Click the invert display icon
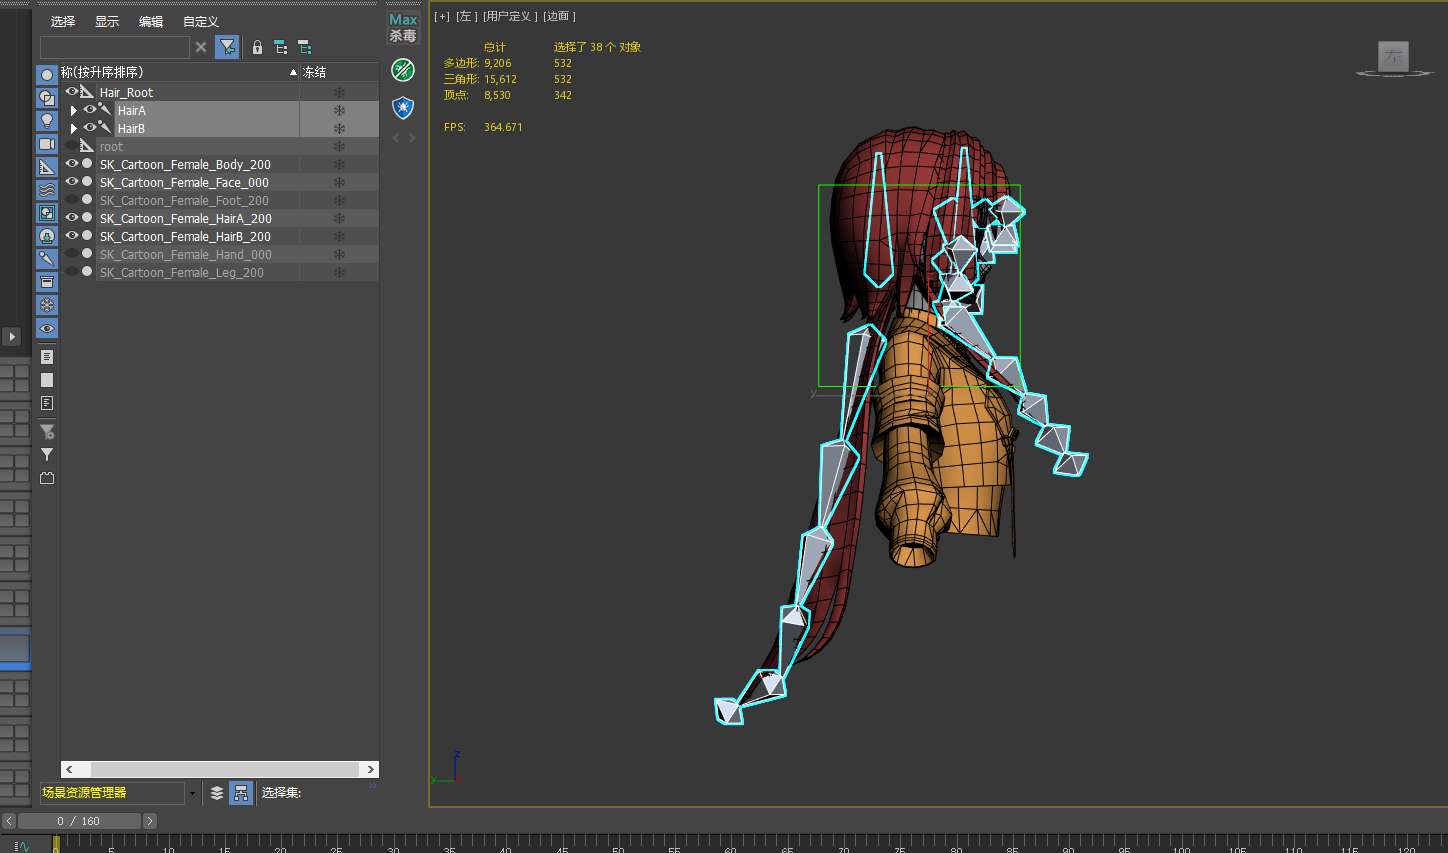 tap(47, 403)
